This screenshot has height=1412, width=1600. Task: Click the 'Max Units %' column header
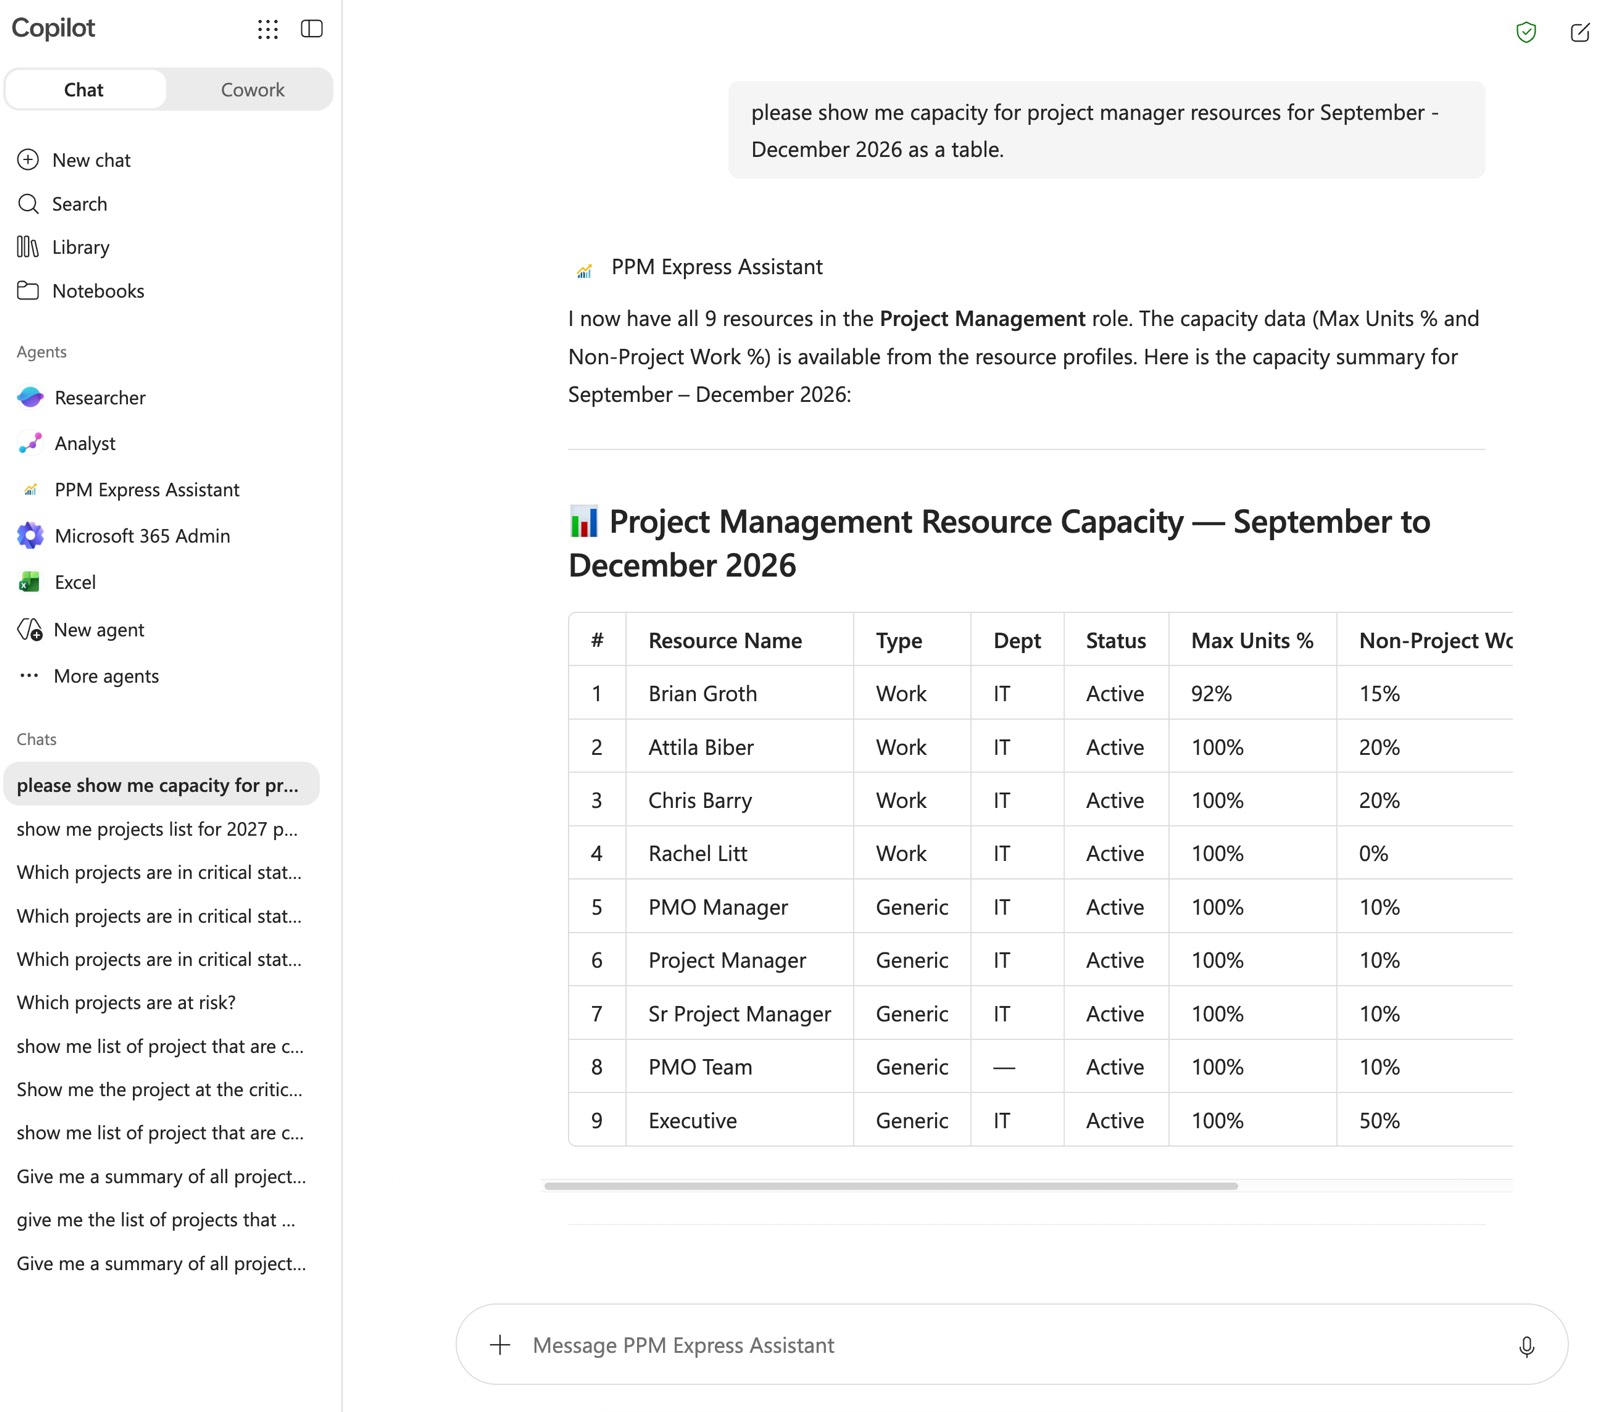point(1252,641)
